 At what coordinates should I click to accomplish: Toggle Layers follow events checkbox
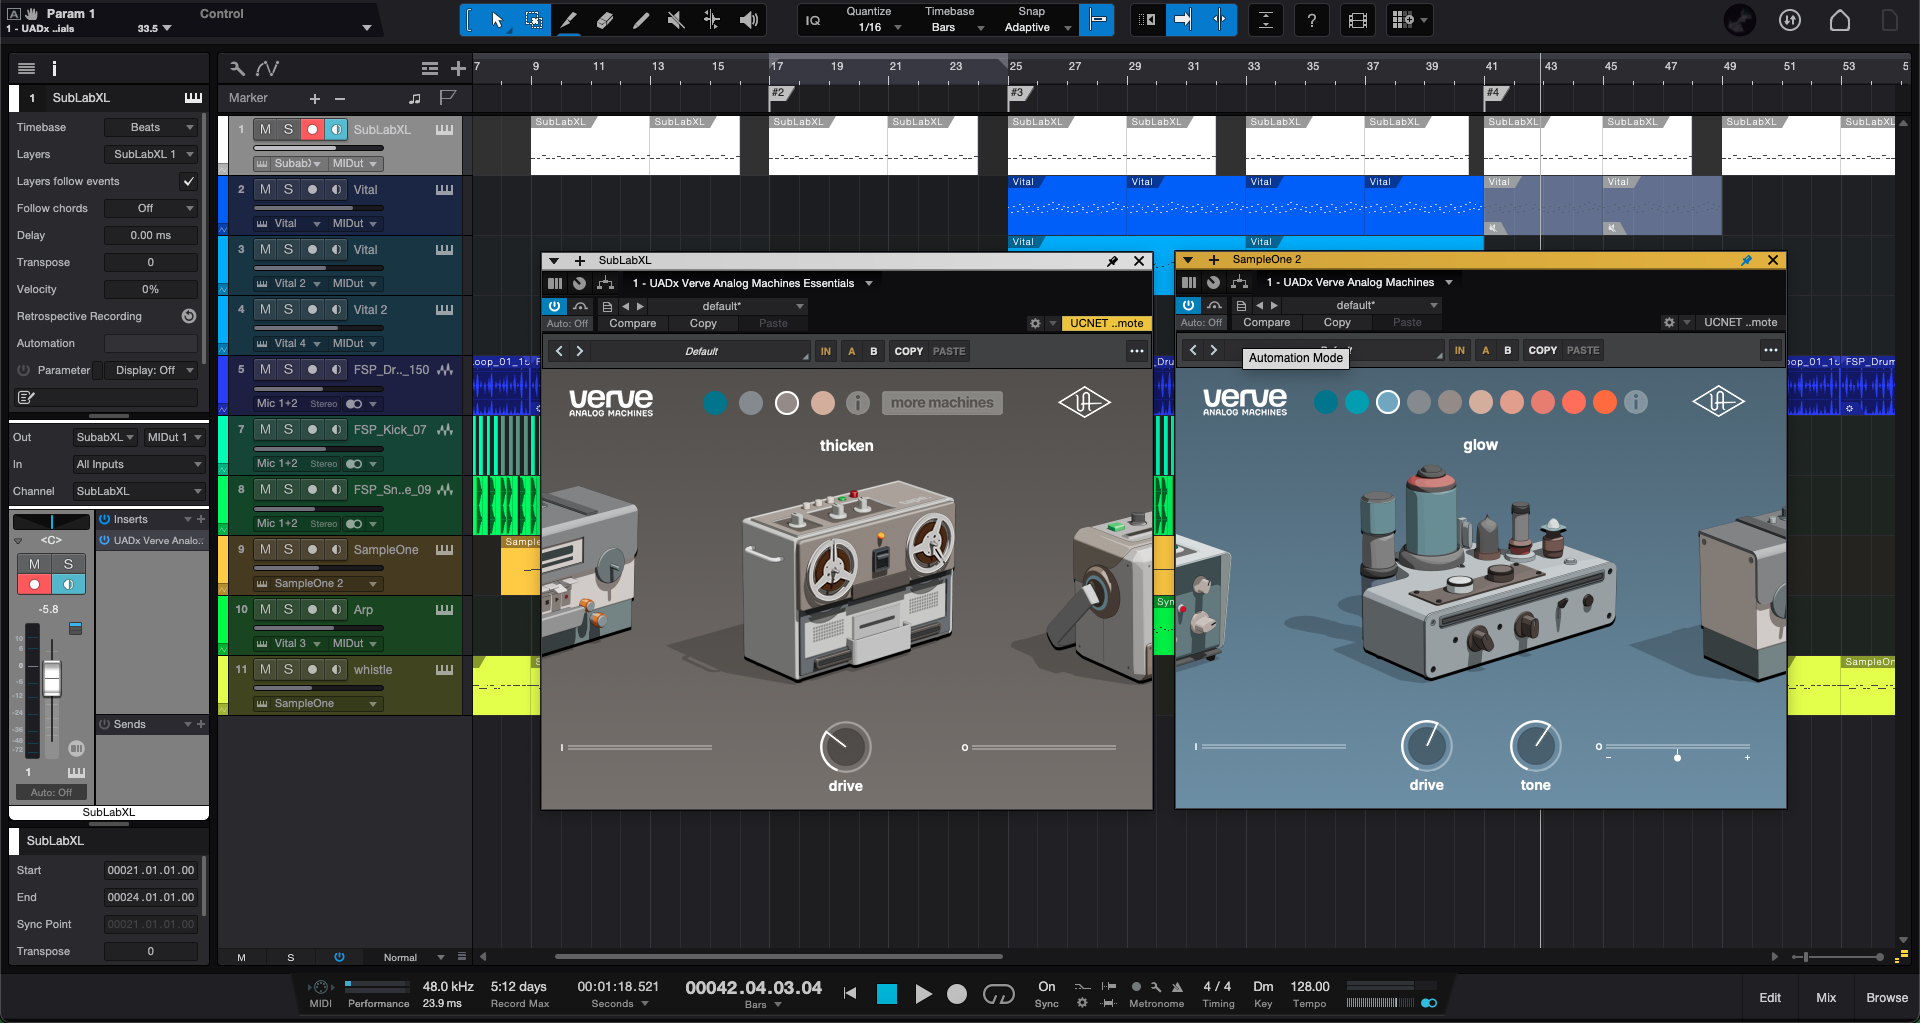188,181
